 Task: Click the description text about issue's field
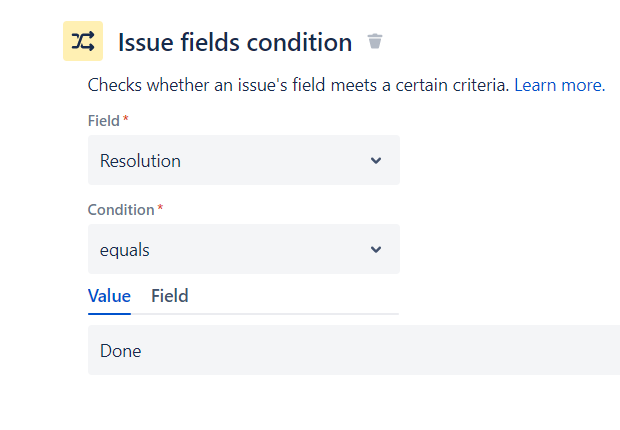(299, 85)
